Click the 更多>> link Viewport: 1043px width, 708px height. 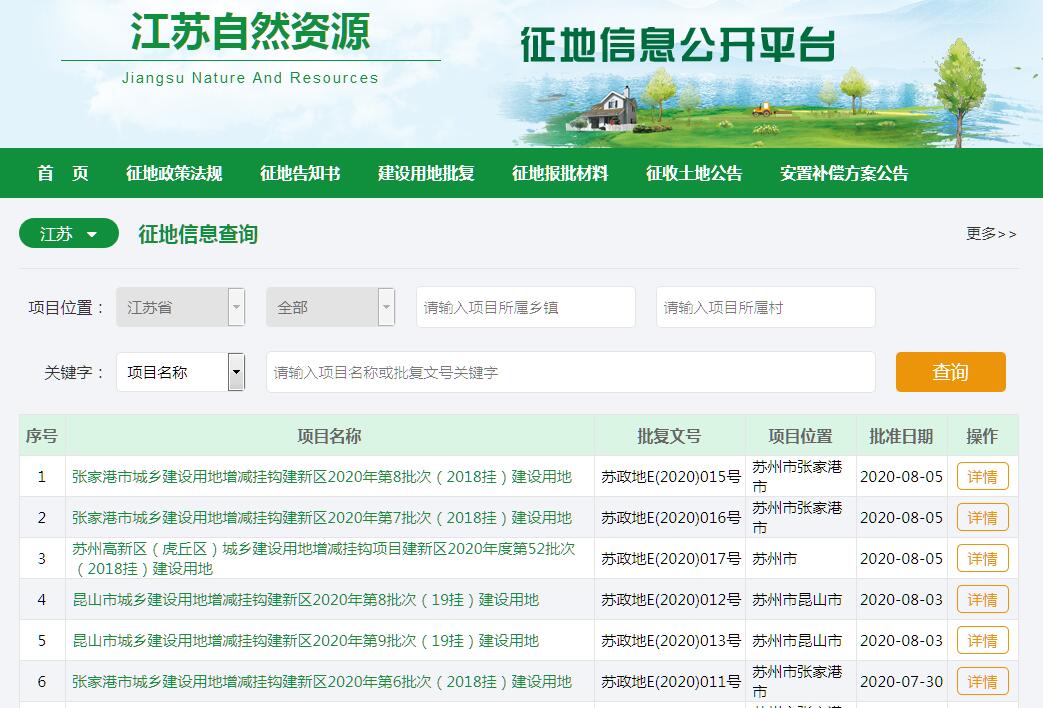[x=990, y=234]
